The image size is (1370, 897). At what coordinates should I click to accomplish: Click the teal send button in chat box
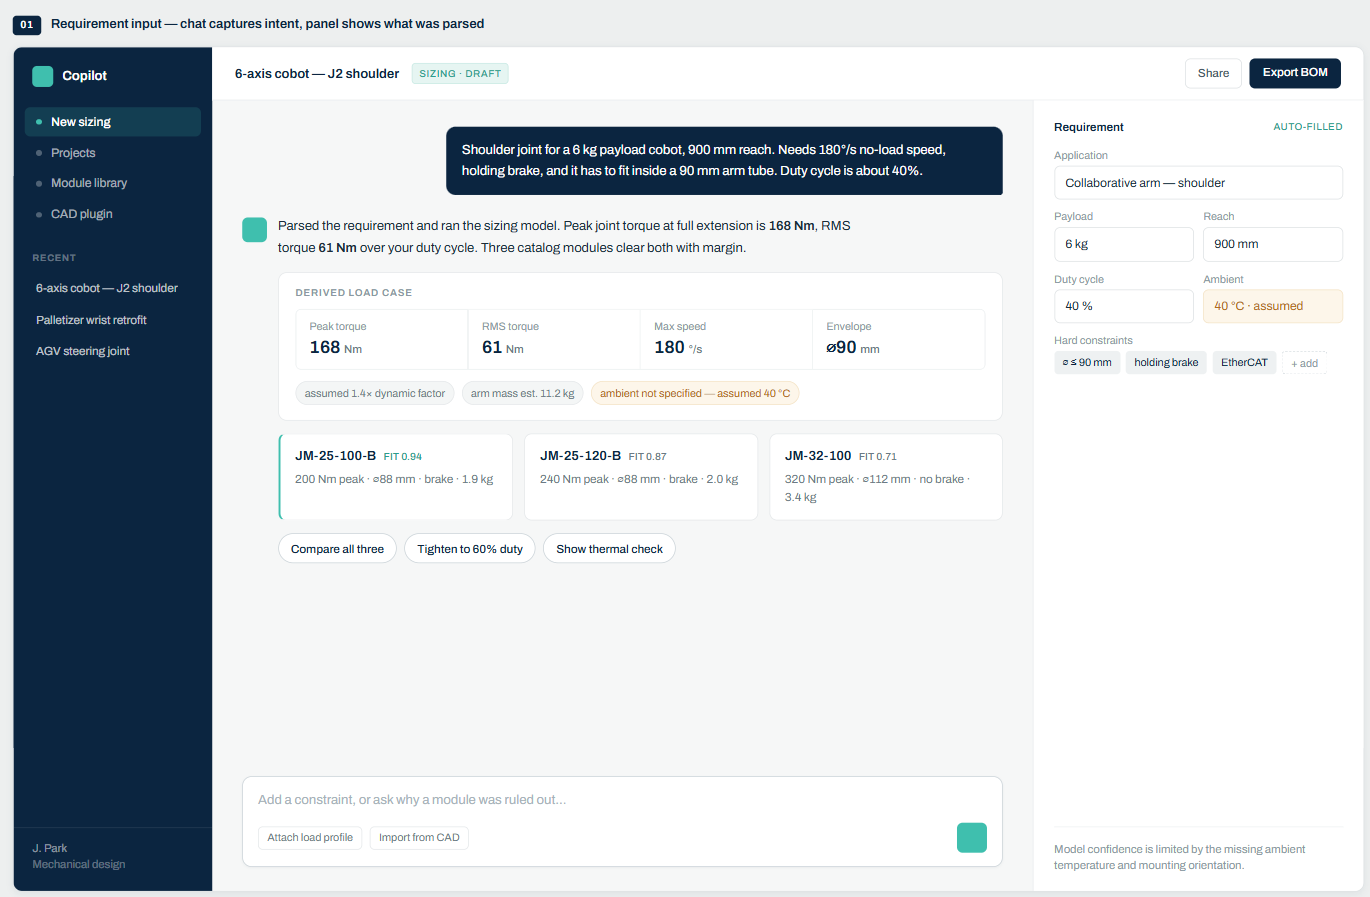(x=972, y=838)
